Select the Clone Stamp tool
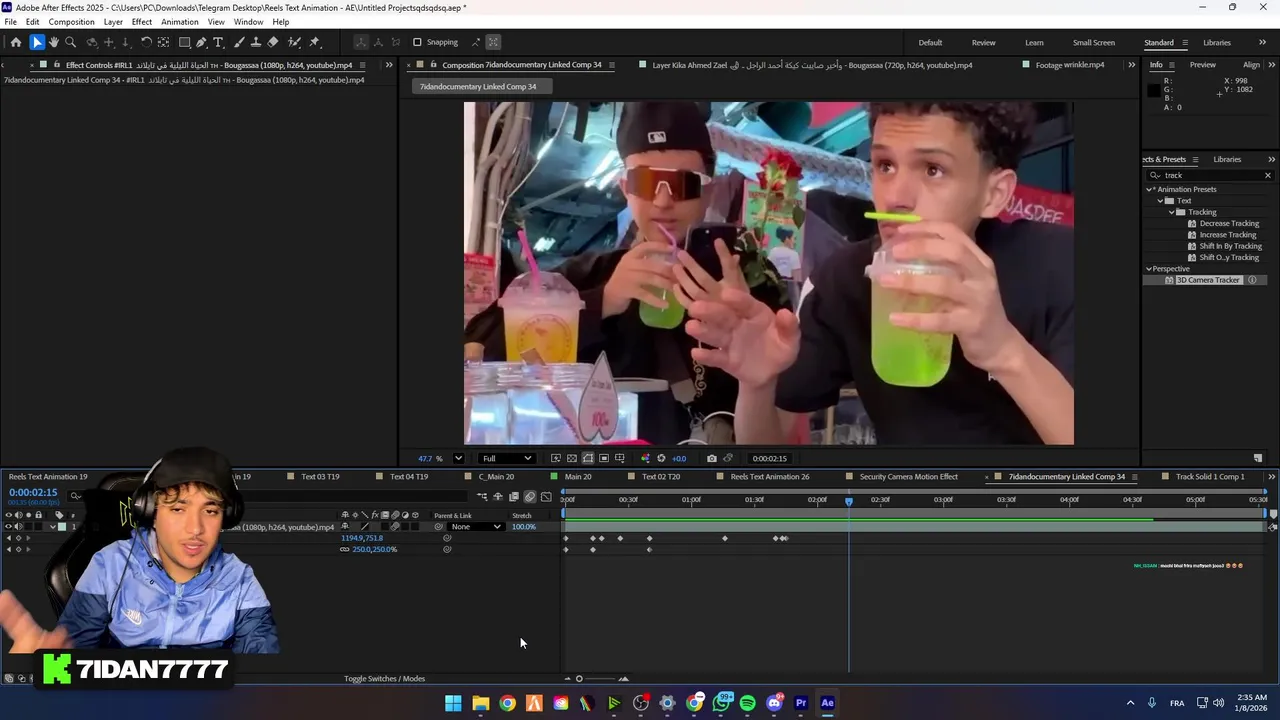1280x720 pixels. 256,42
